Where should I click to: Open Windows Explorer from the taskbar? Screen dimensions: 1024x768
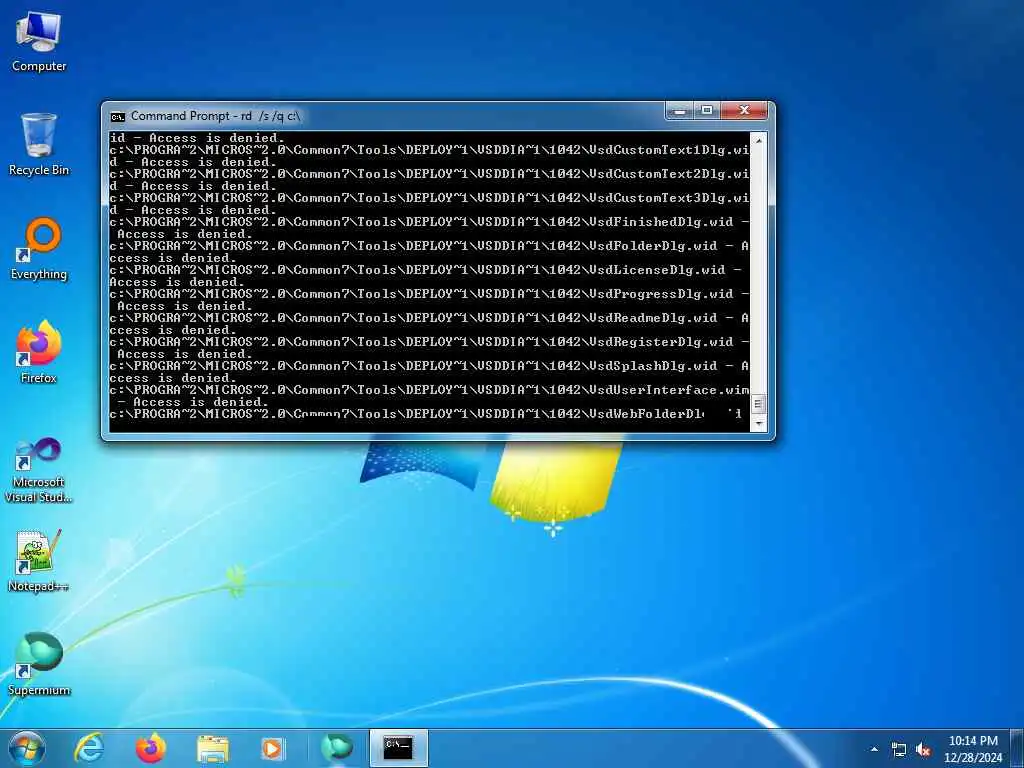coord(213,748)
